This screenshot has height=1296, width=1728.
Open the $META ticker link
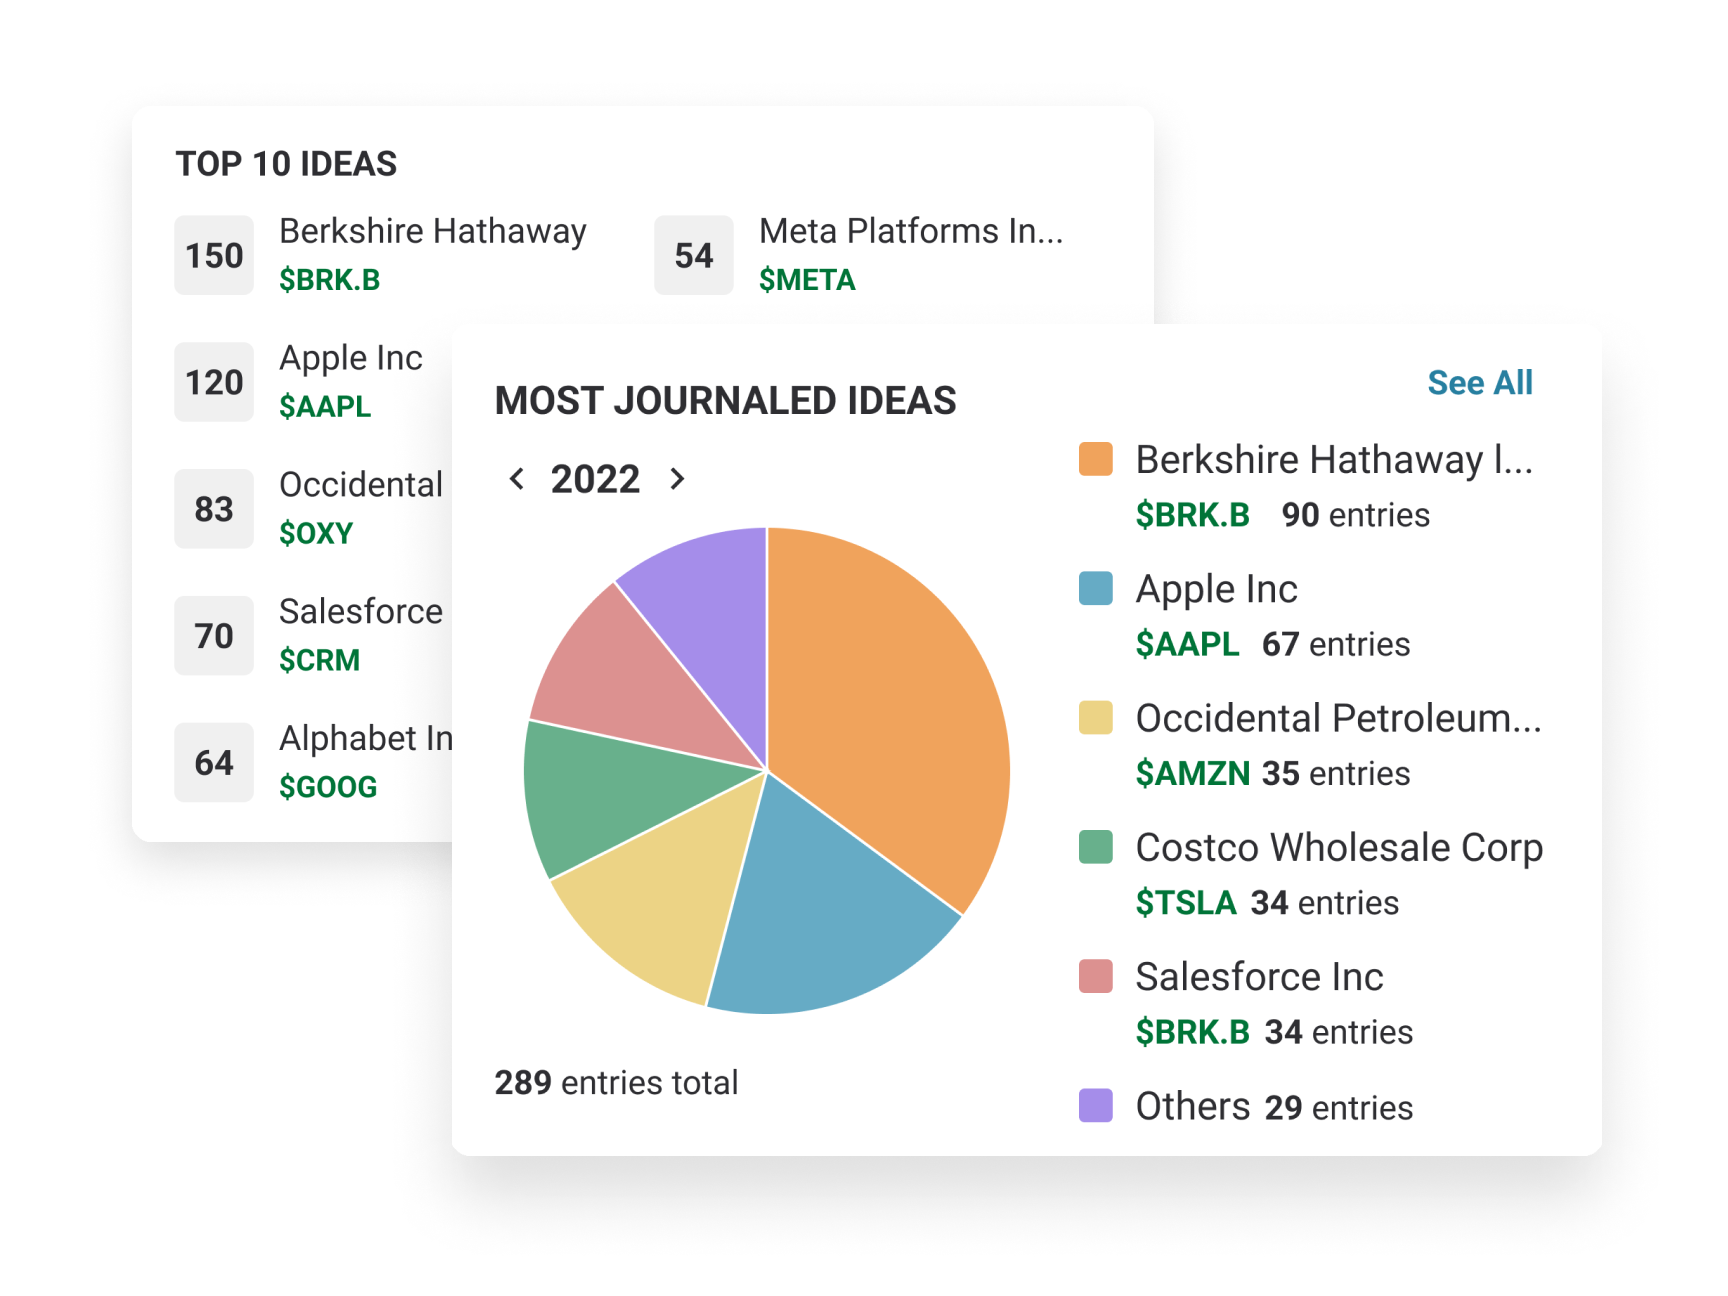(807, 280)
